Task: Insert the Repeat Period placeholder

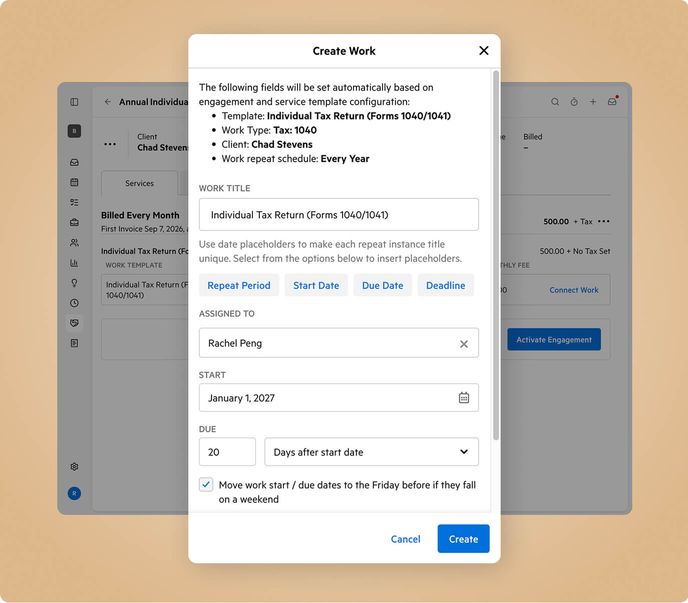Action: [239, 285]
